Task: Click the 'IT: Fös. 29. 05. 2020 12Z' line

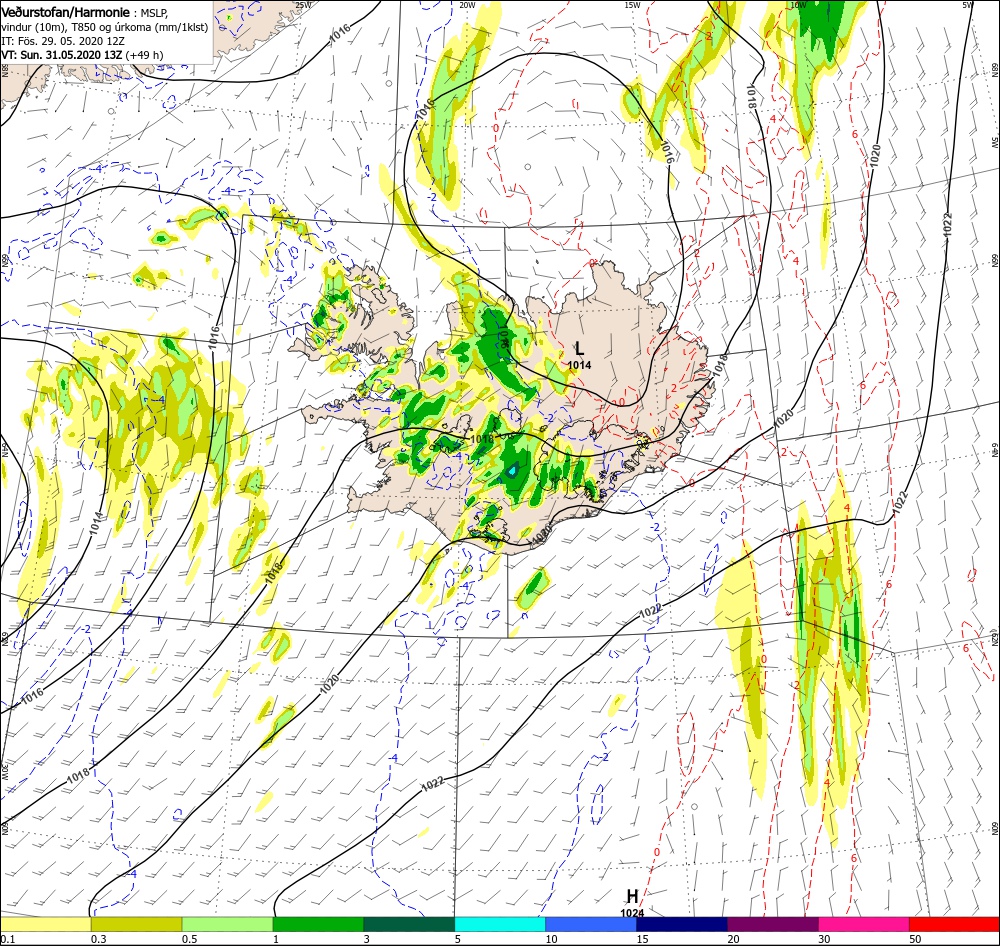Action: pyautogui.click(x=62, y=41)
